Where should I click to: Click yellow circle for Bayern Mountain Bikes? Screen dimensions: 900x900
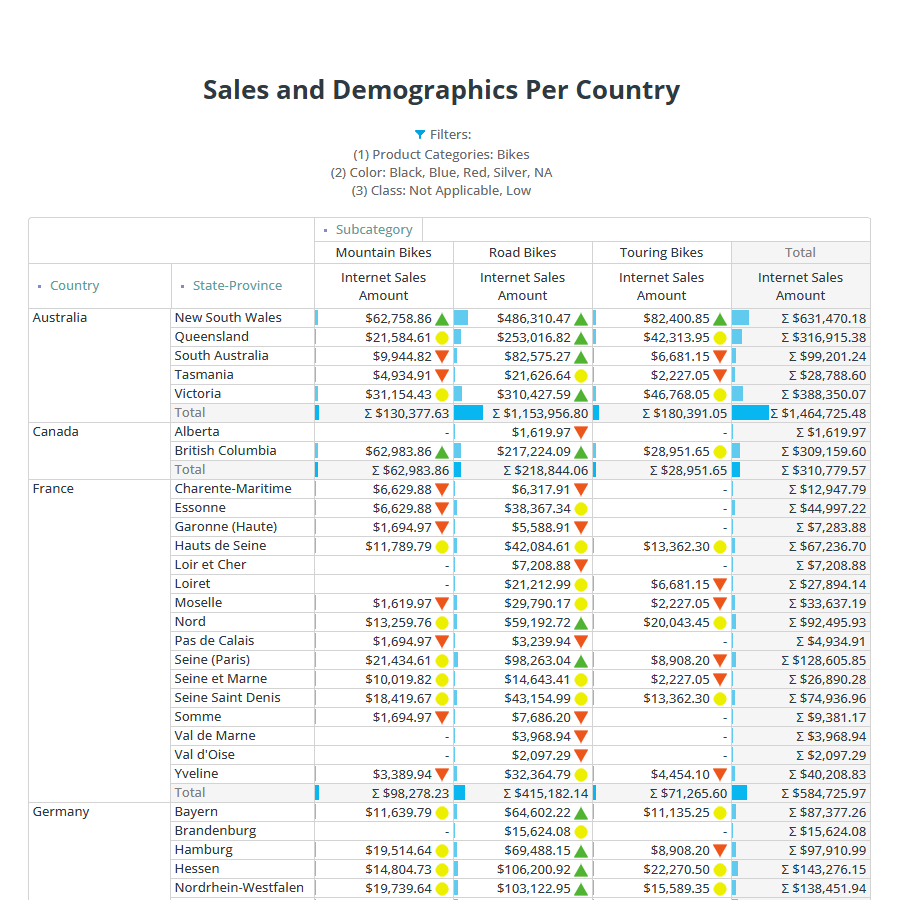click(442, 813)
